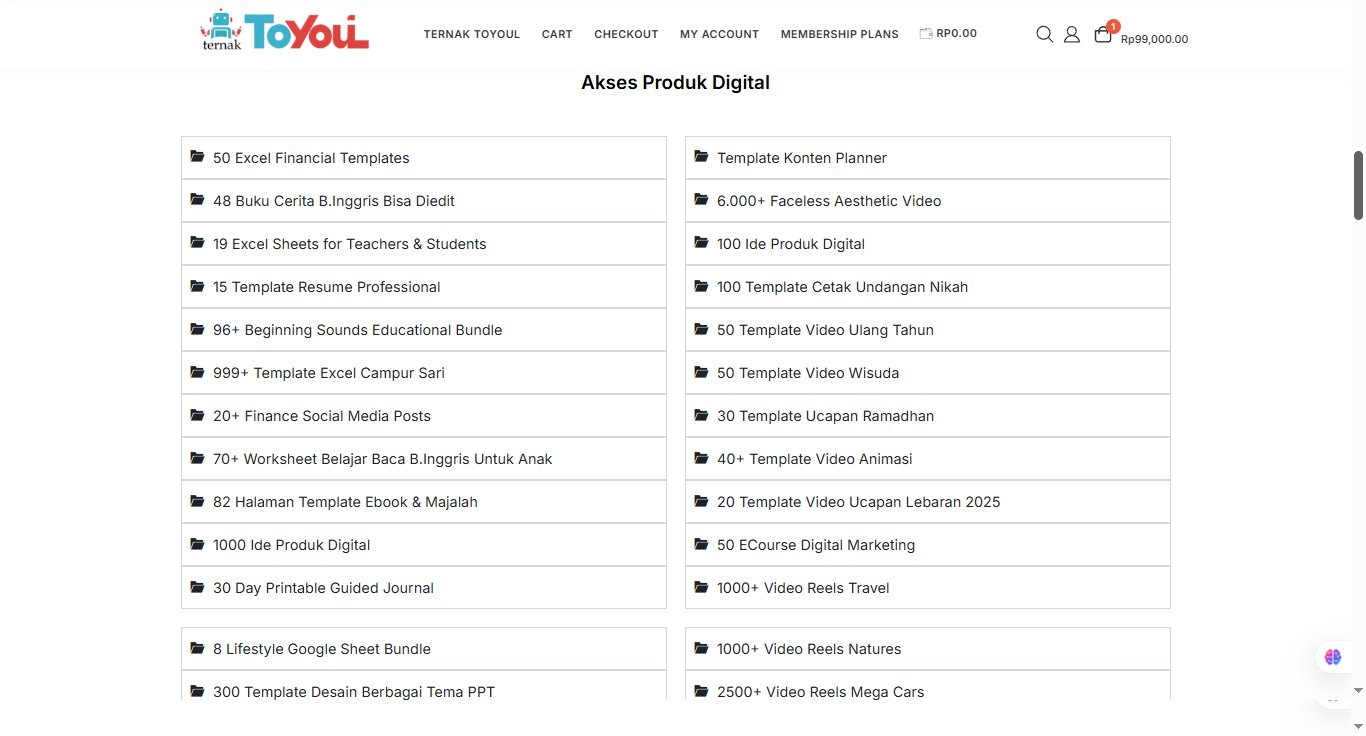Open the Membership Plans menu item
The height and width of the screenshot is (736, 1366).
tap(839, 34)
